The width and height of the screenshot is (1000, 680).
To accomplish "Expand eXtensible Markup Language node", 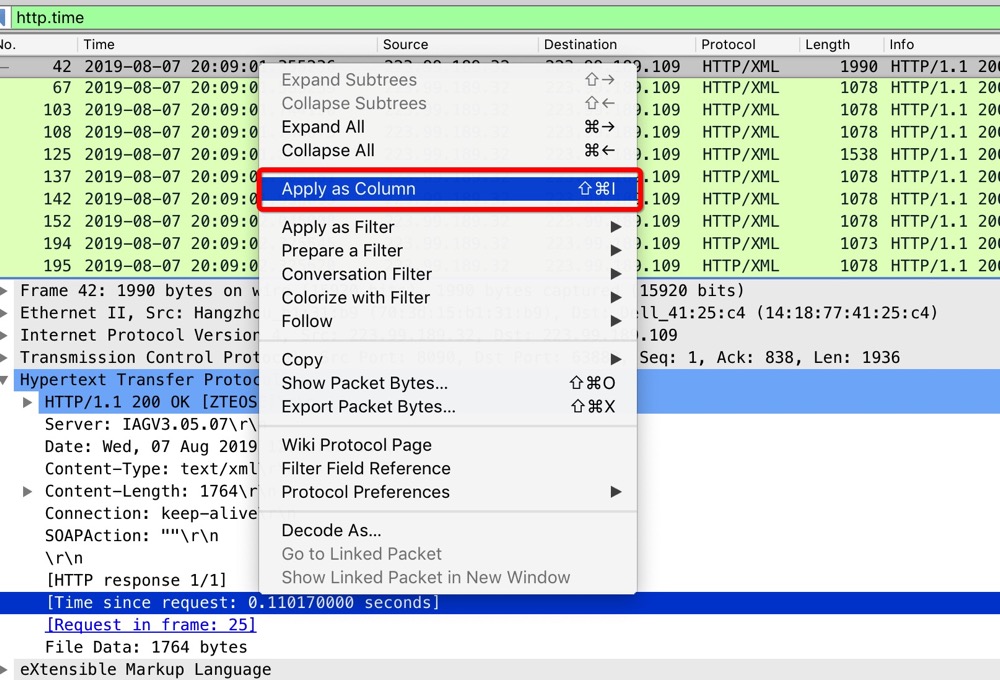I will tap(5, 669).
